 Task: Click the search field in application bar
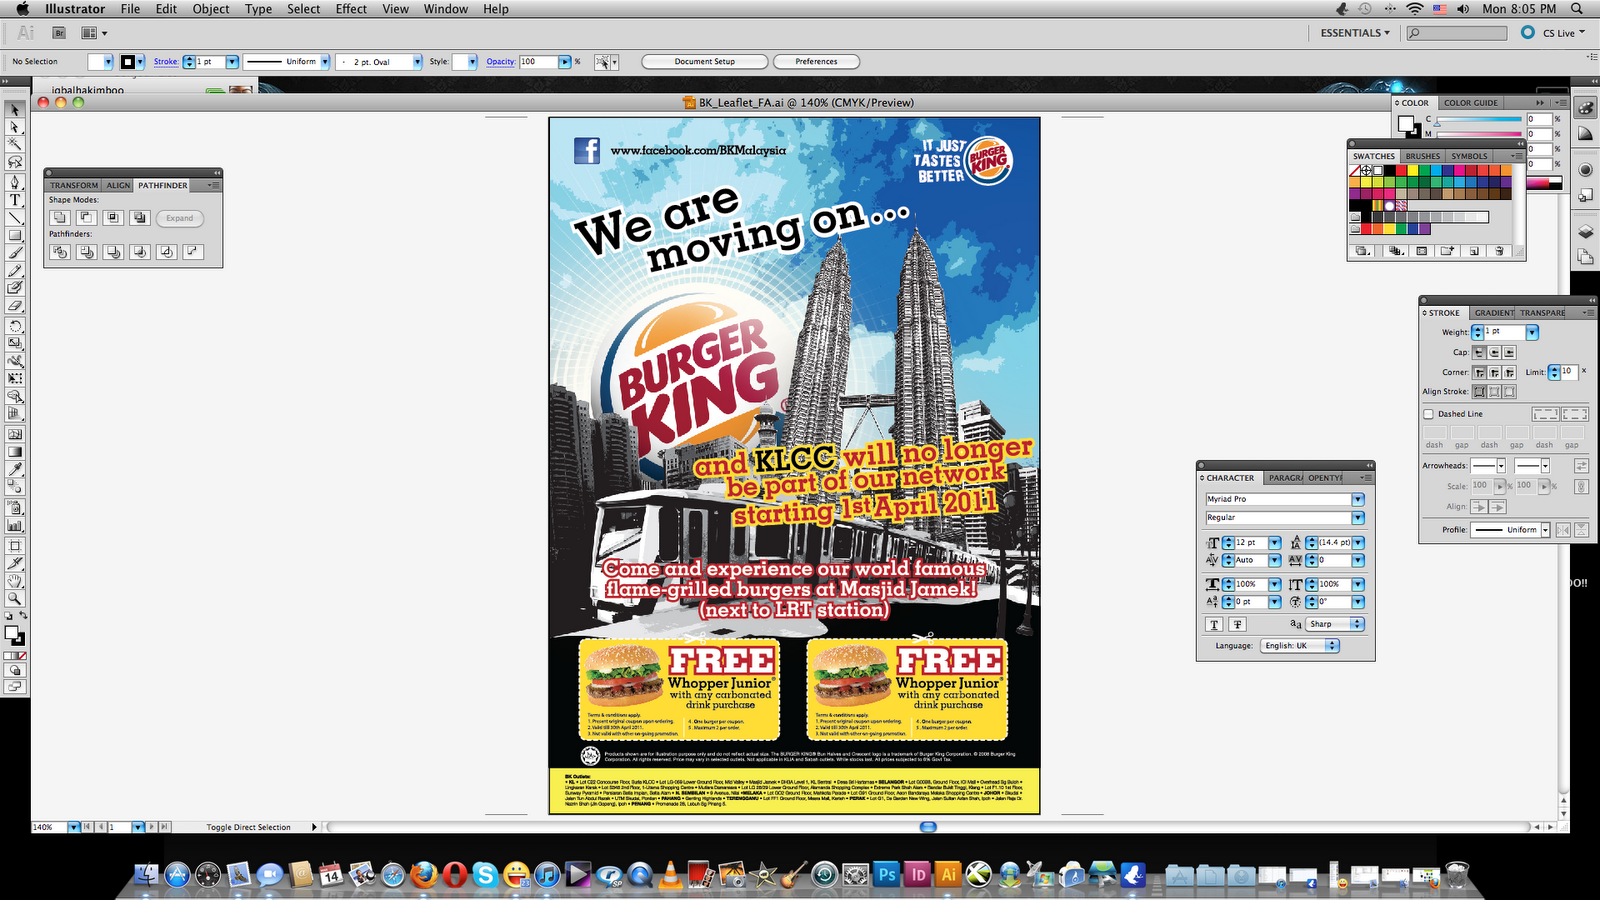pos(1457,33)
